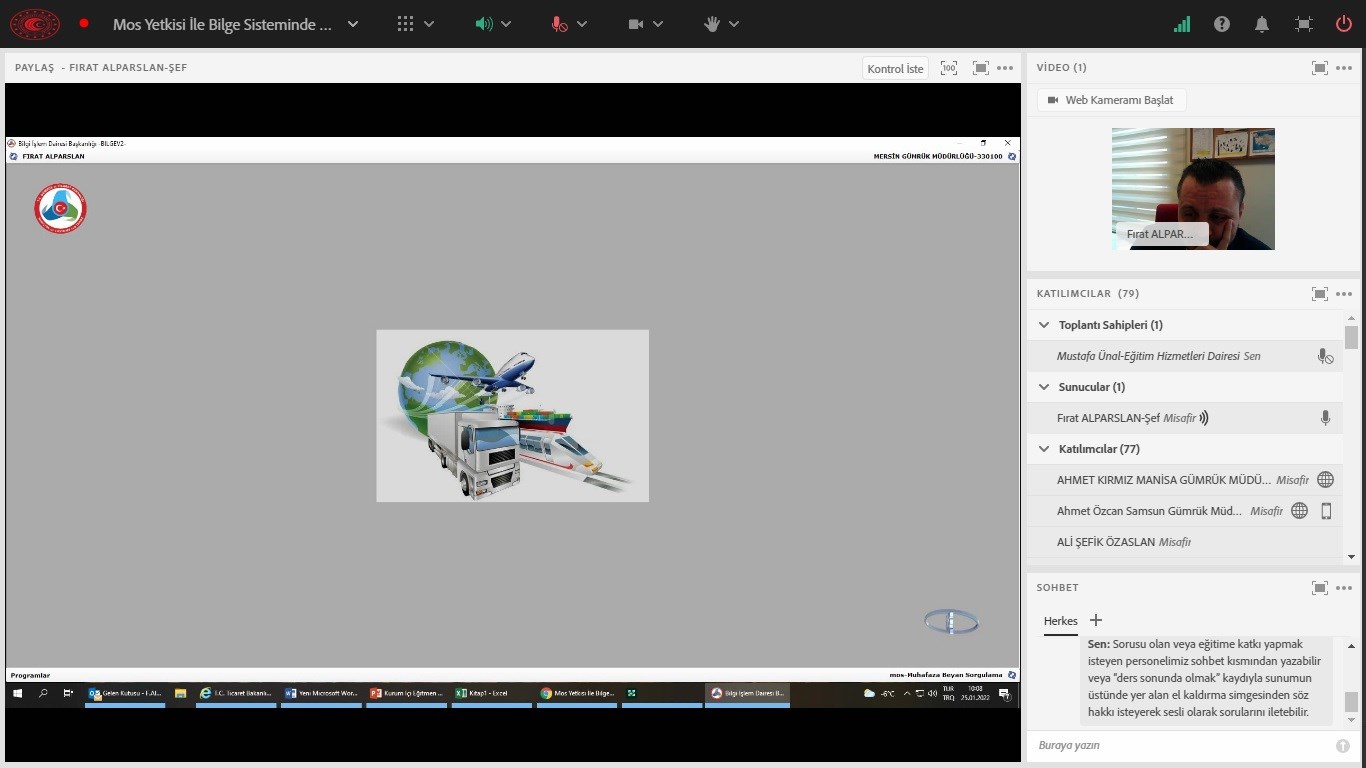Toggle full screen in top bar
1366x768 pixels.
(1303, 24)
